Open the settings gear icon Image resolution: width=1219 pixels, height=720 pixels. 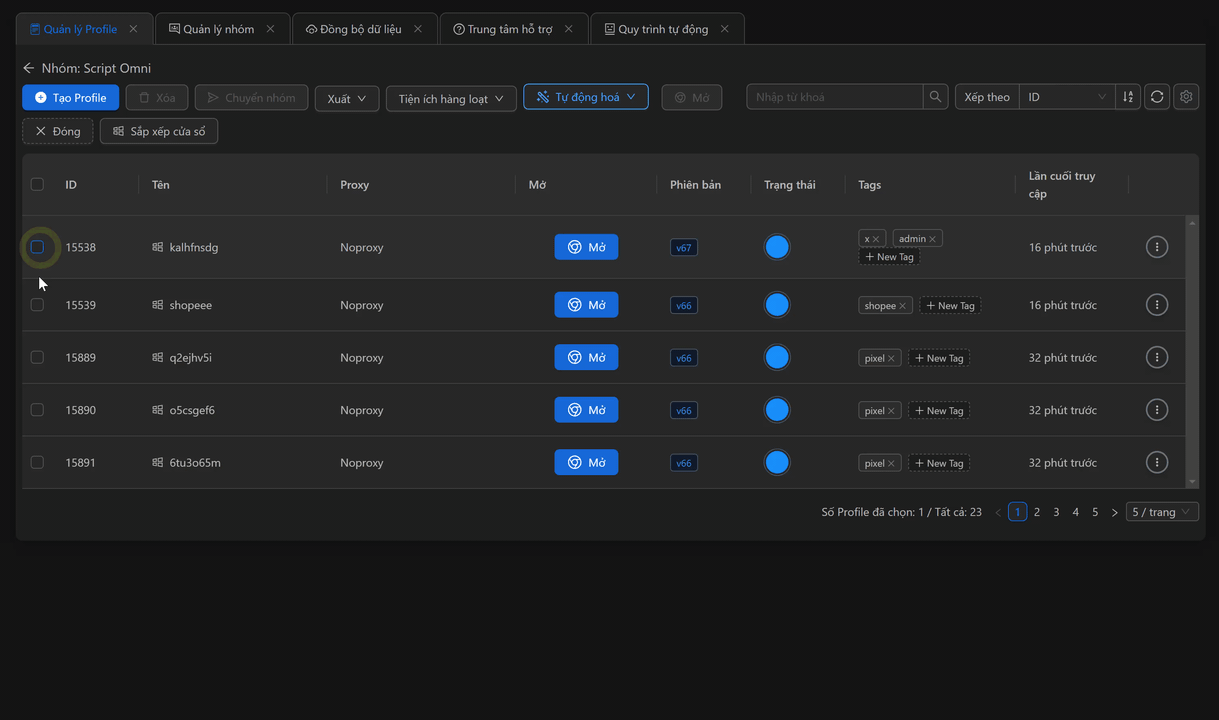[1186, 96]
